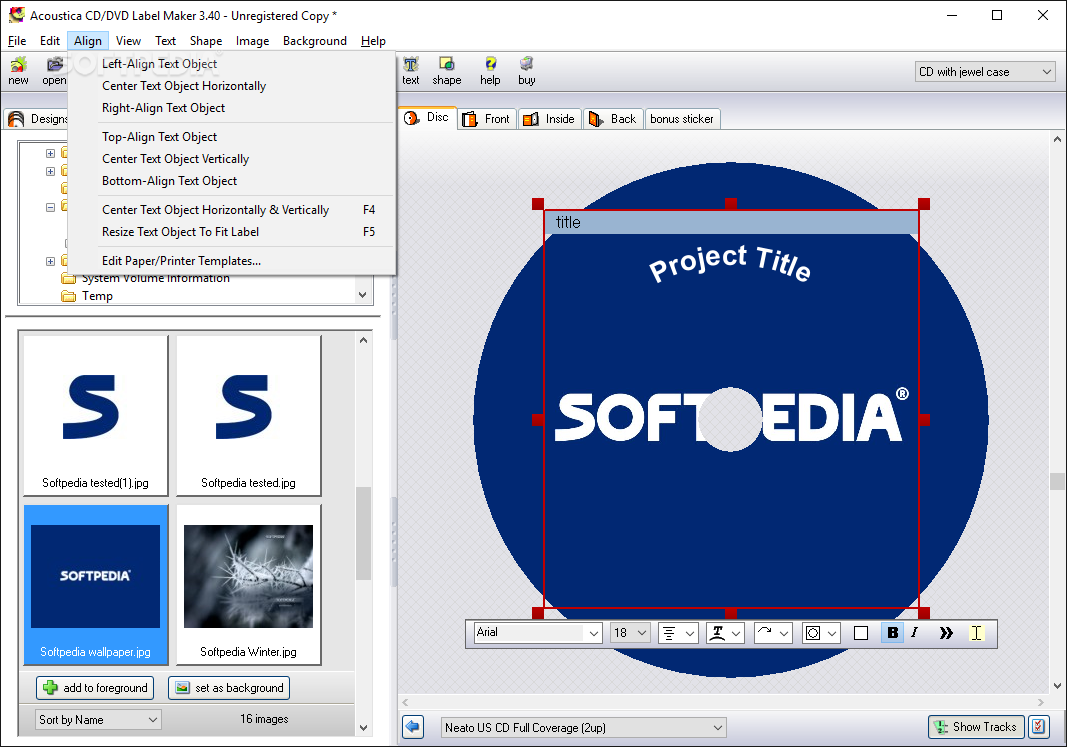This screenshot has width=1067, height=747.
Task: Click the blue back arrow by template selector
Action: (413, 727)
